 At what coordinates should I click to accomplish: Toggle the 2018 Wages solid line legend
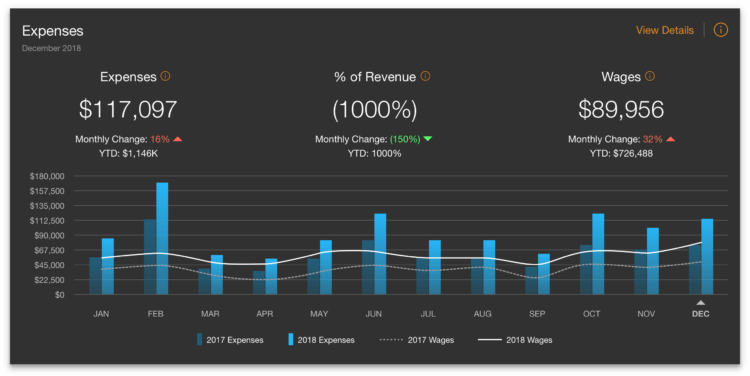point(515,340)
